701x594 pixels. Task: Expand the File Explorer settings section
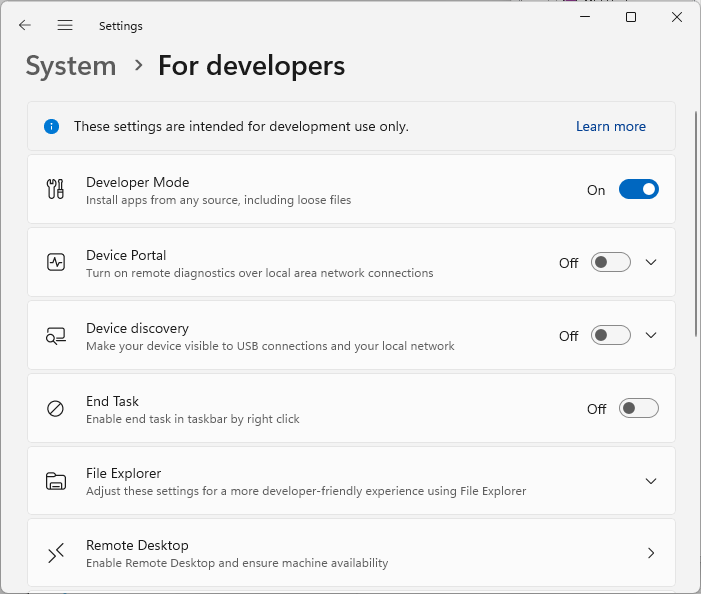(651, 481)
